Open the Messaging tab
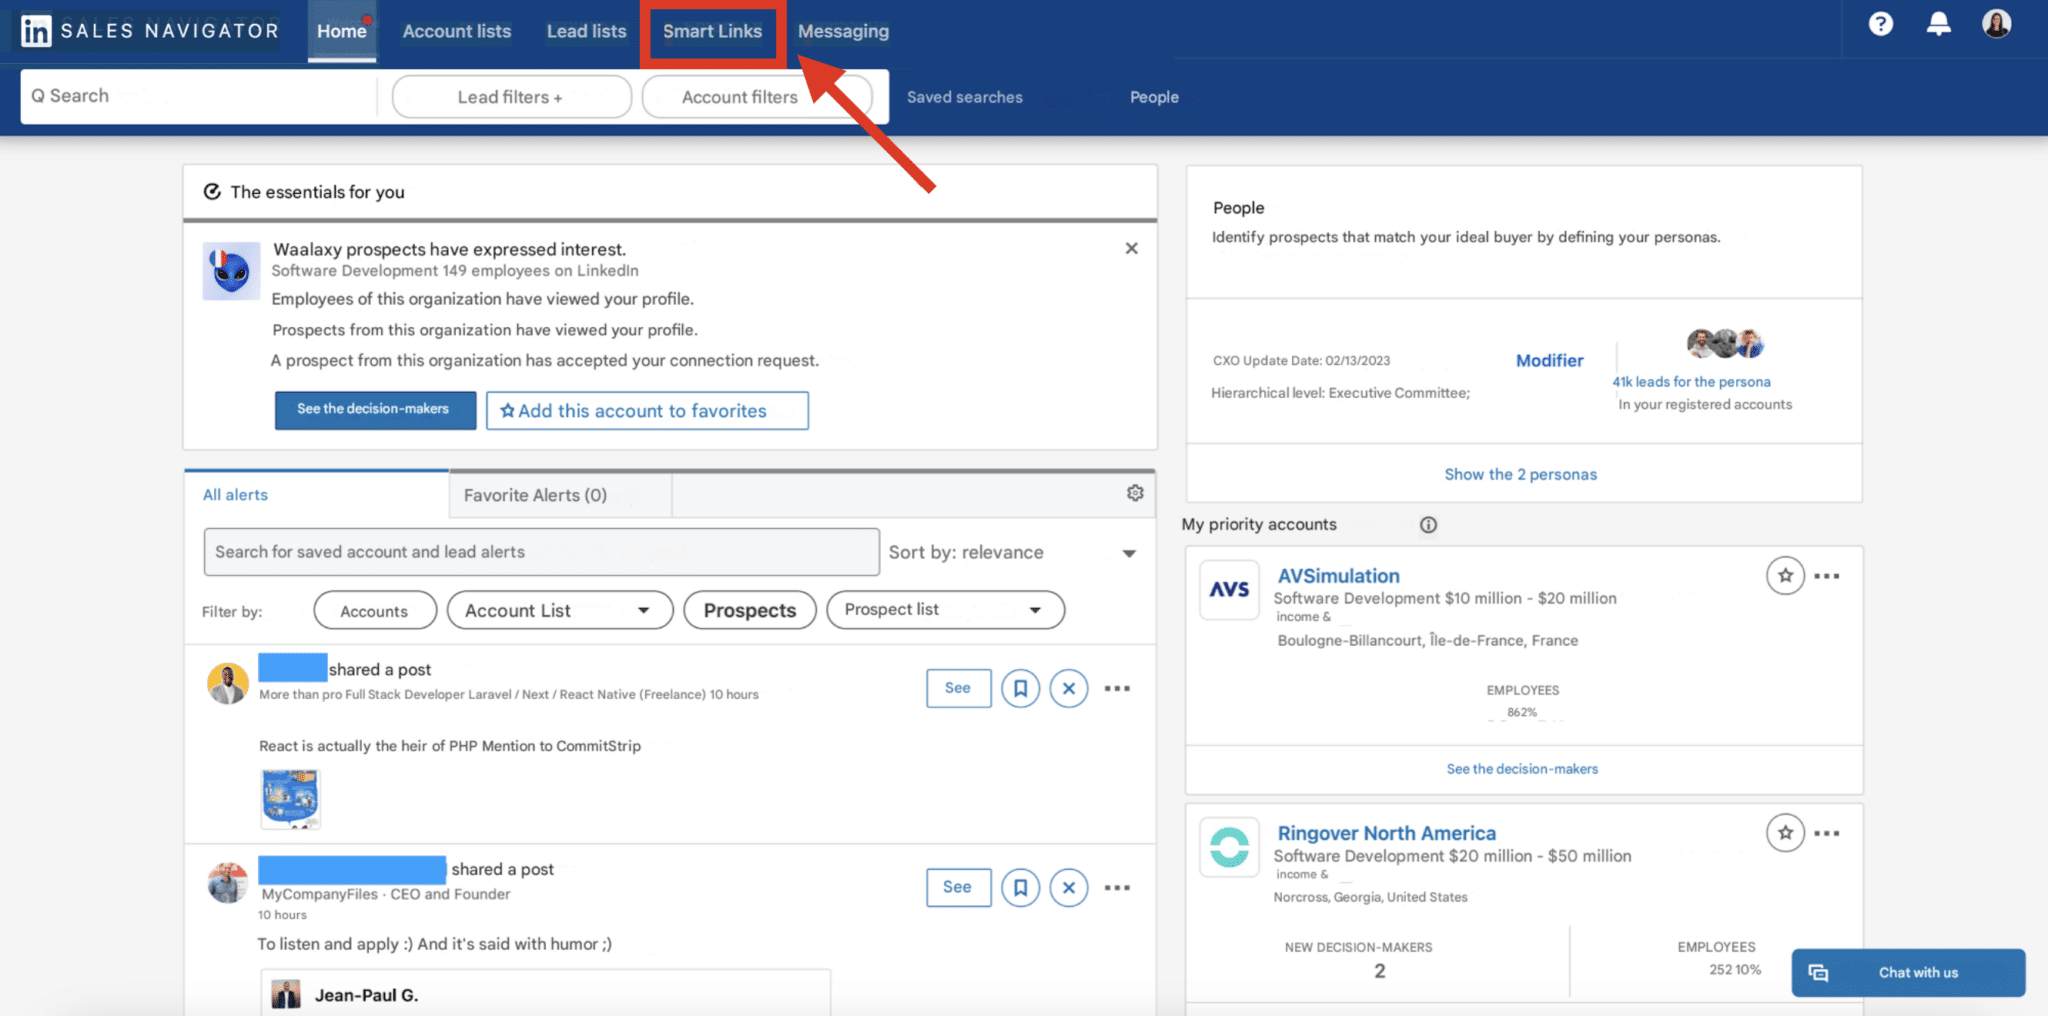Image resolution: width=2048 pixels, height=1016 pixels. click(x=842, y=31)
